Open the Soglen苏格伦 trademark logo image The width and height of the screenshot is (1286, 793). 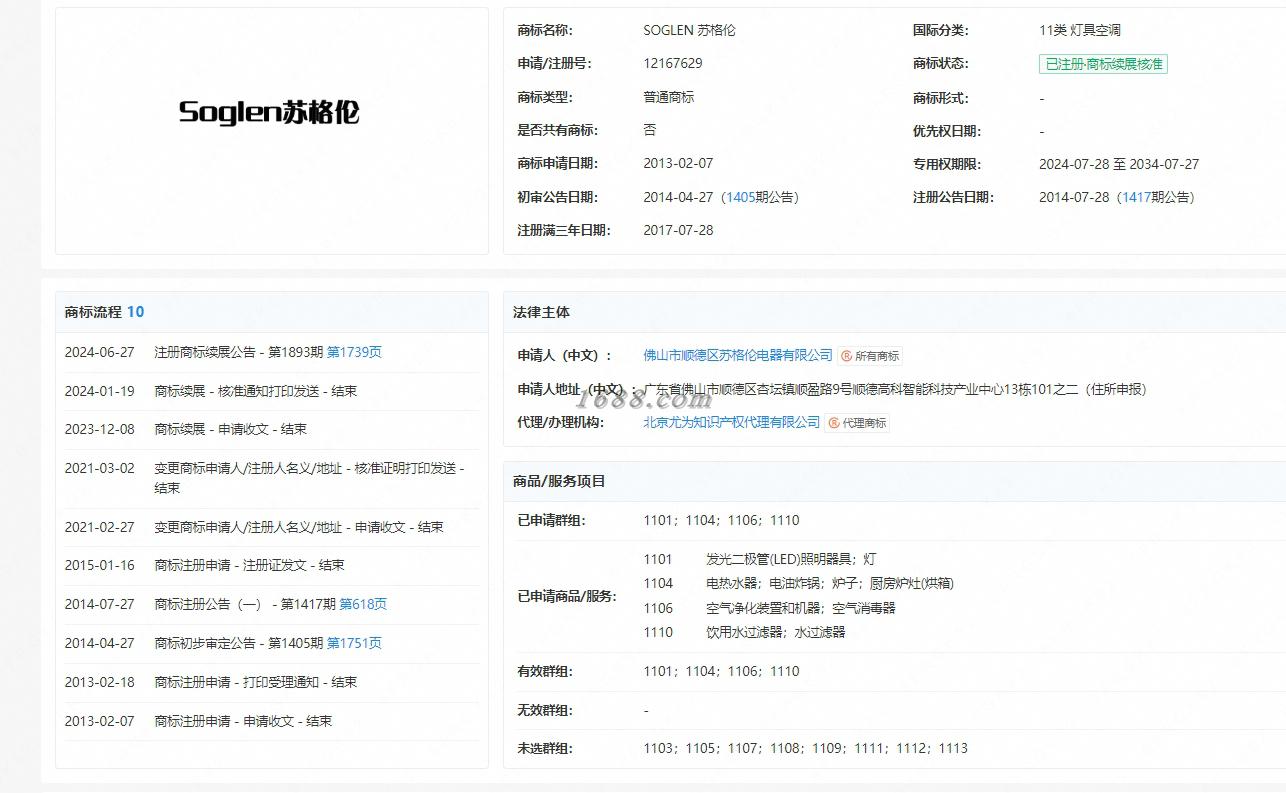point(269,112)
